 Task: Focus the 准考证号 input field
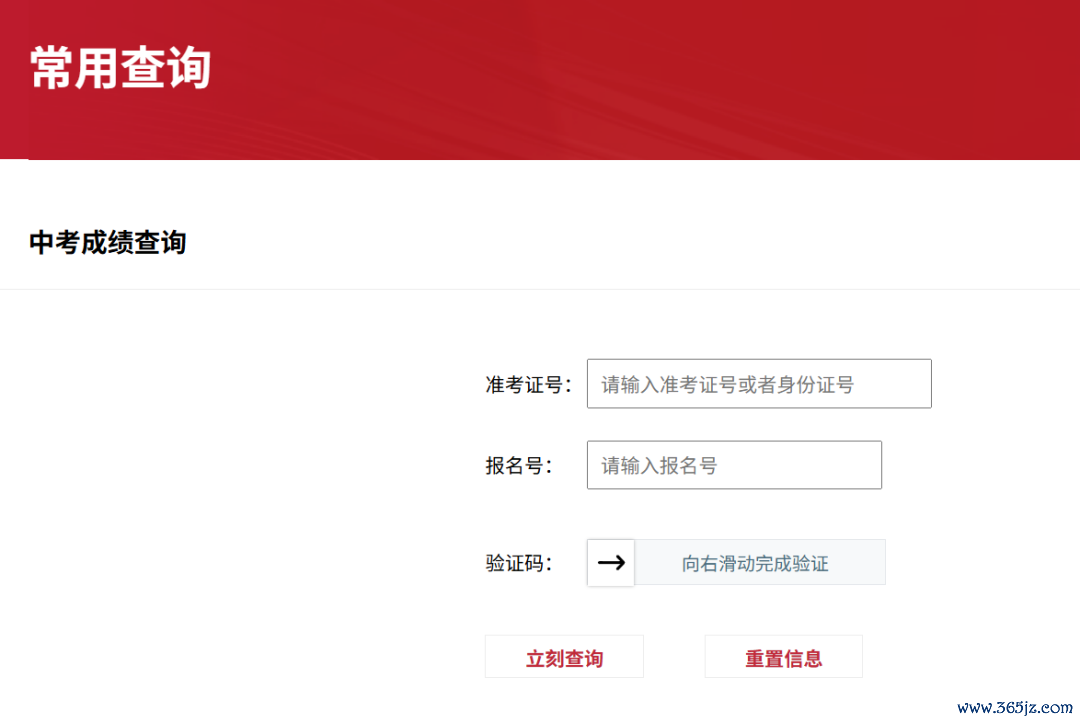[x=759, y=384]
